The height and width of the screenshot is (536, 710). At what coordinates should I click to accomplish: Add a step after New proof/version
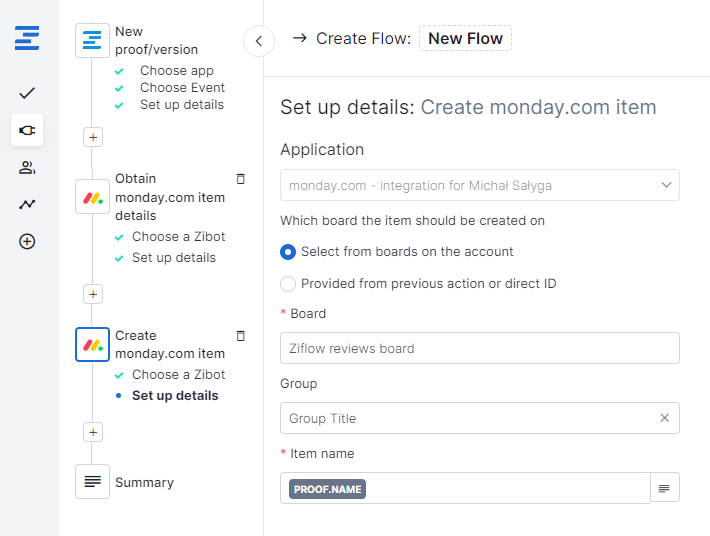(93, 137)
